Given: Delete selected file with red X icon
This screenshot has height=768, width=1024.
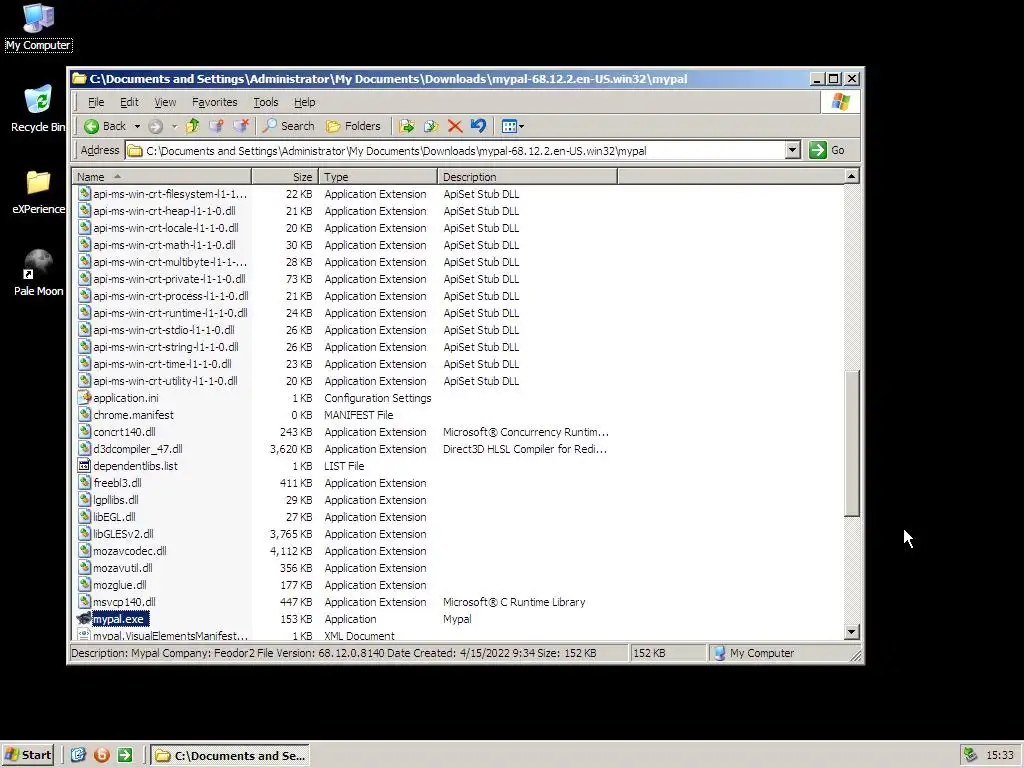Looking at the screenshot, I should coord(455,126).
